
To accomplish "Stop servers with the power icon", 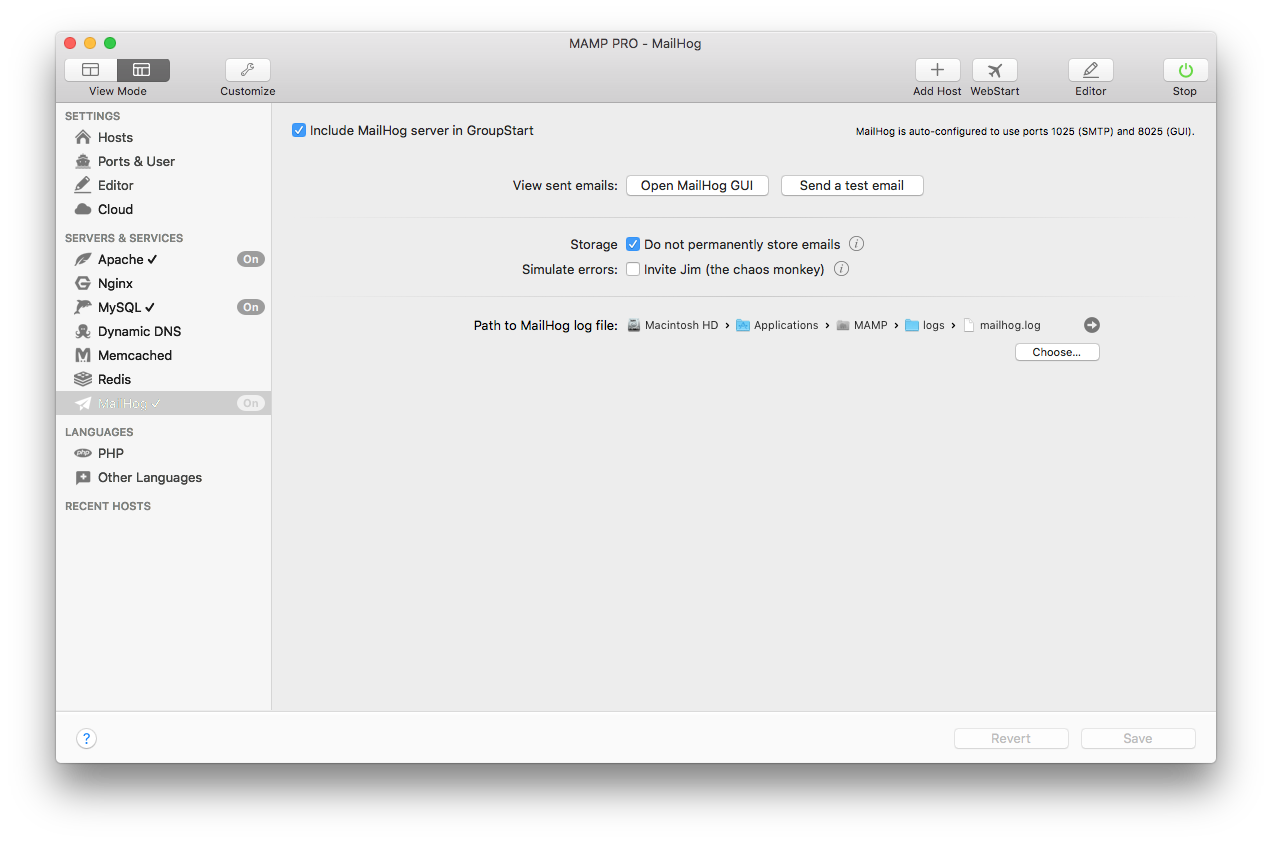I will point(1185,70).
